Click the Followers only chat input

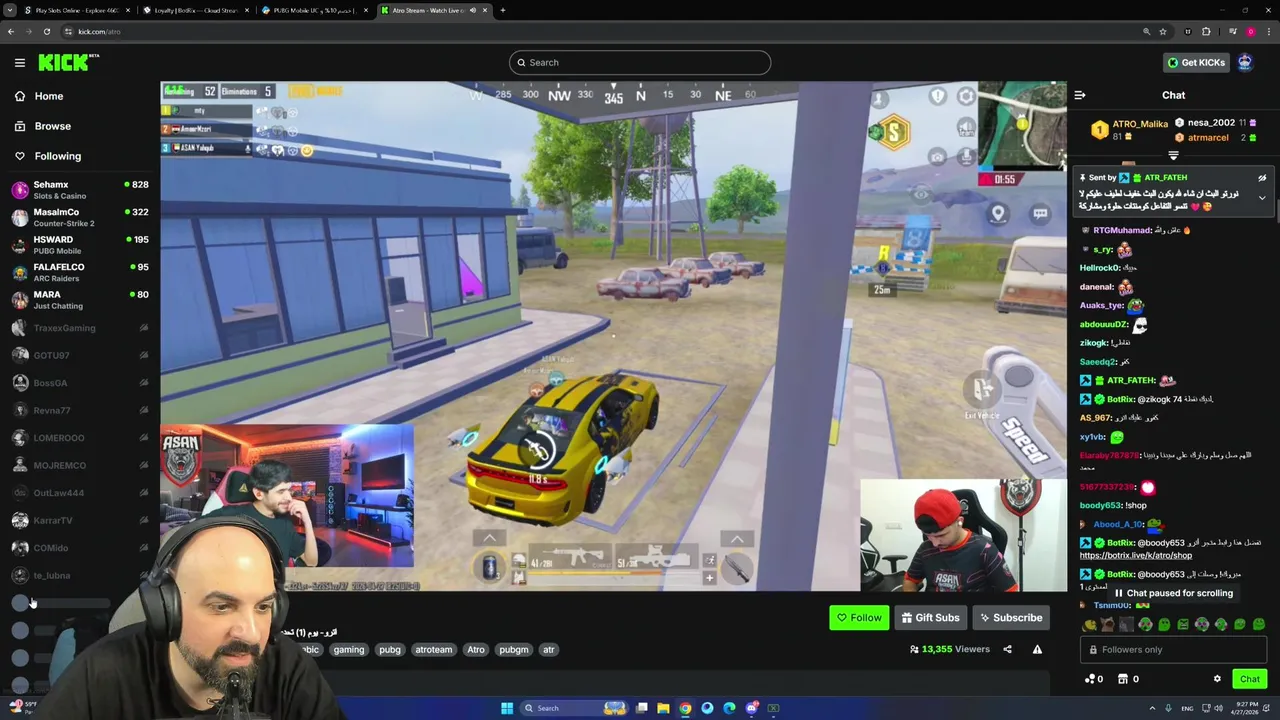pos(1173,649)
